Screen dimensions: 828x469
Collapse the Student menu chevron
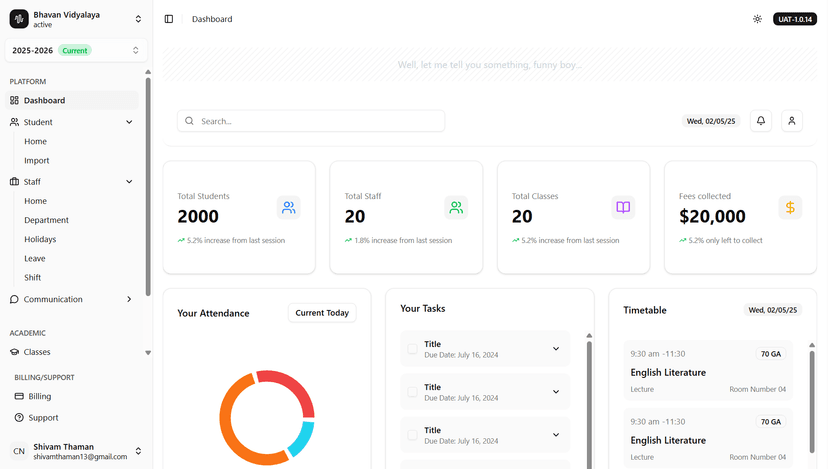point(129,122)
